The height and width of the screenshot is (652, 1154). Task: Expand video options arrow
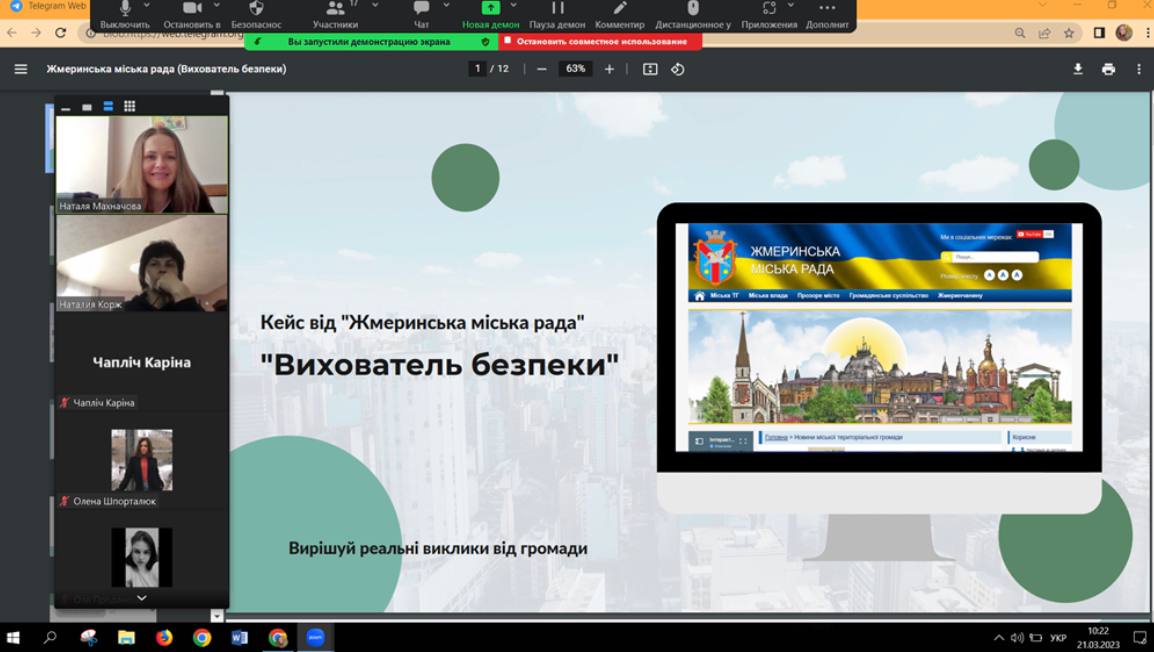click(217, 6)
